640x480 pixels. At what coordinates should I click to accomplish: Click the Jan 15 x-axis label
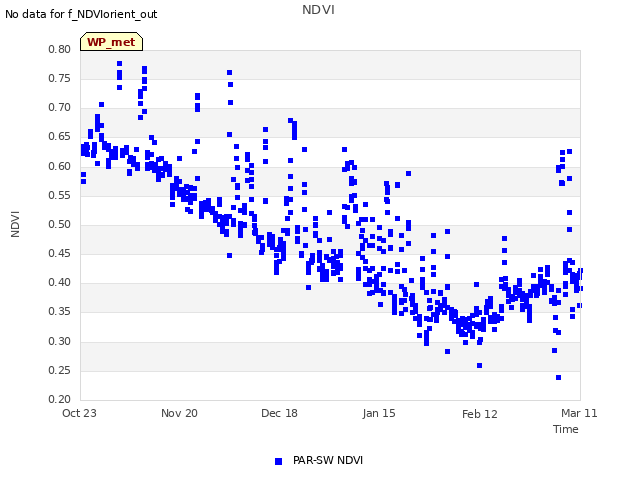379,413
